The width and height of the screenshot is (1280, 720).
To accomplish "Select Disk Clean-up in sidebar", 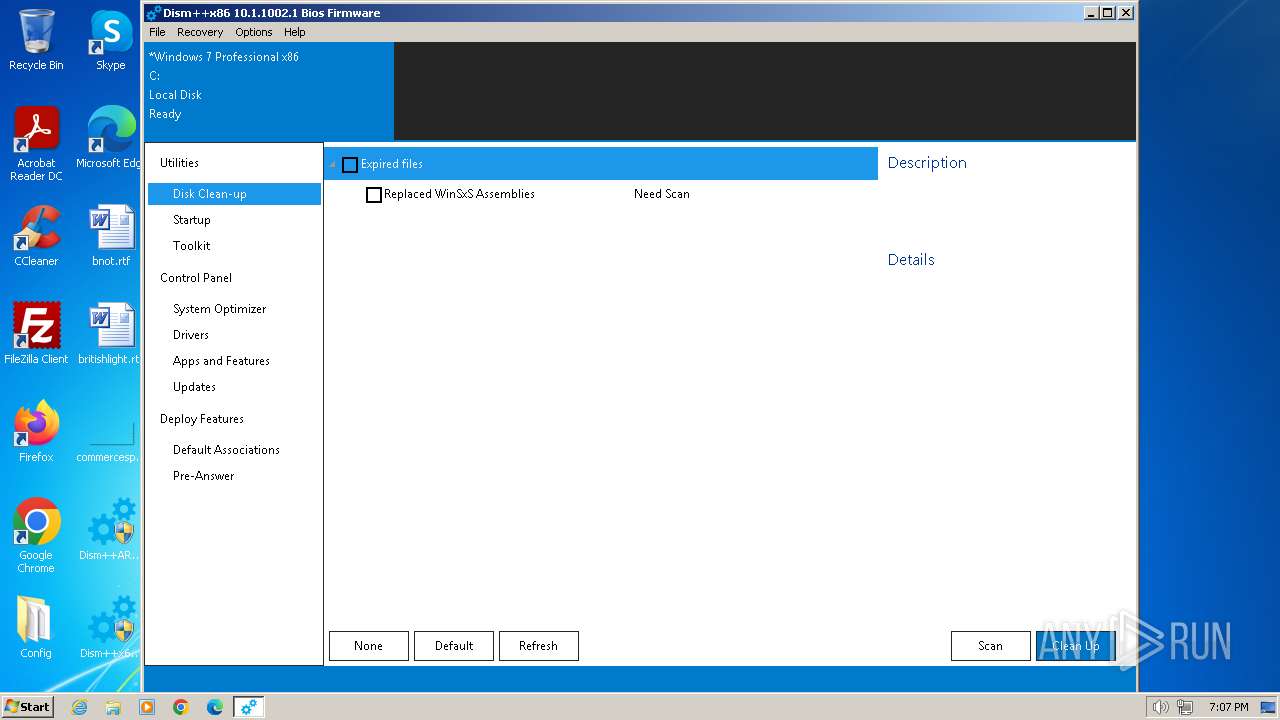I will point(234,194).
